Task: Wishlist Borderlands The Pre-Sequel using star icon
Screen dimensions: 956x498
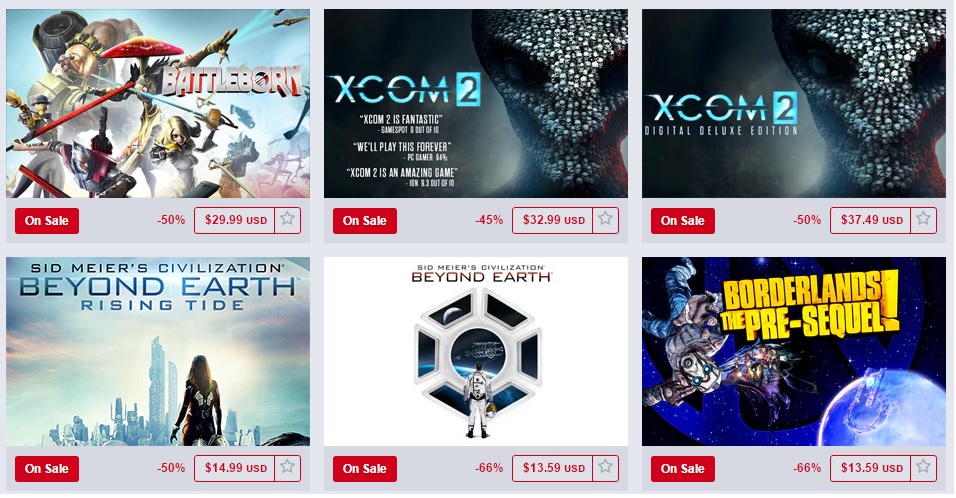Action: pos(924,468)
